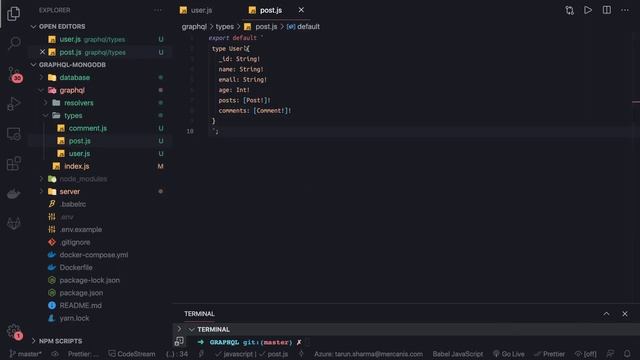Open user.js under types folder

pos(79,153)
